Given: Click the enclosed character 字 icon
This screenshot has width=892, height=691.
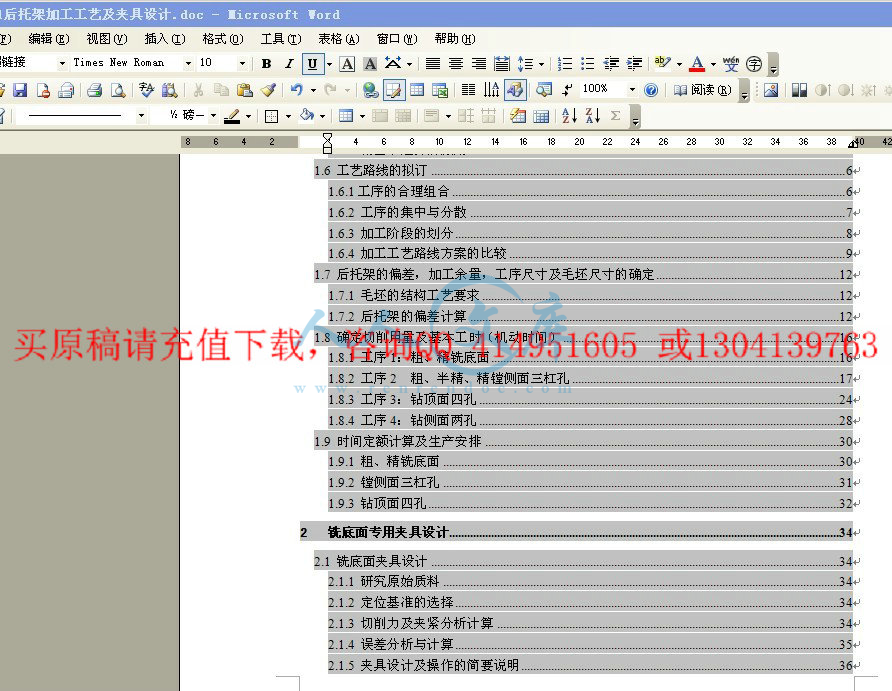Looking at the screenshot, I should (x=754, y=63).
